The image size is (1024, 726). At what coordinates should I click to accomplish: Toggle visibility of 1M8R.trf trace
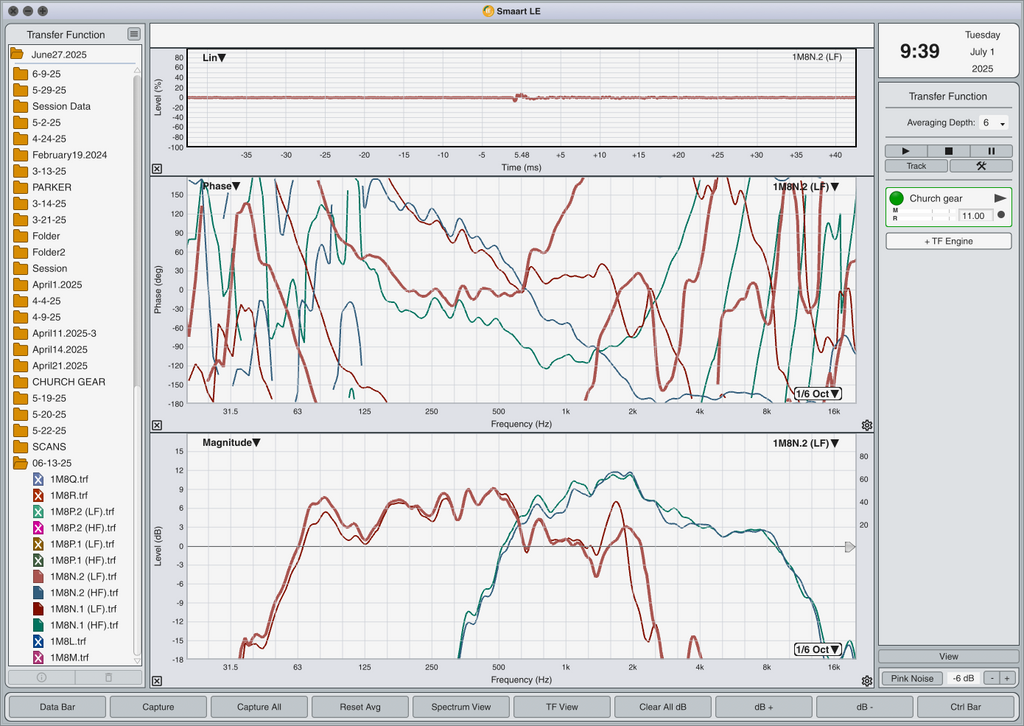tap(38, 496)
